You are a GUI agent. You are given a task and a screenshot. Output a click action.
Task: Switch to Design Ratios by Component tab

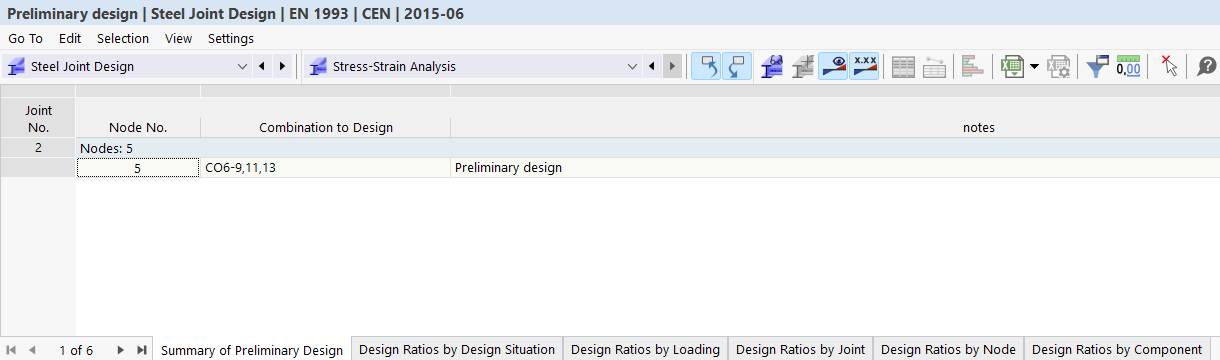(x=1117, y=350)
